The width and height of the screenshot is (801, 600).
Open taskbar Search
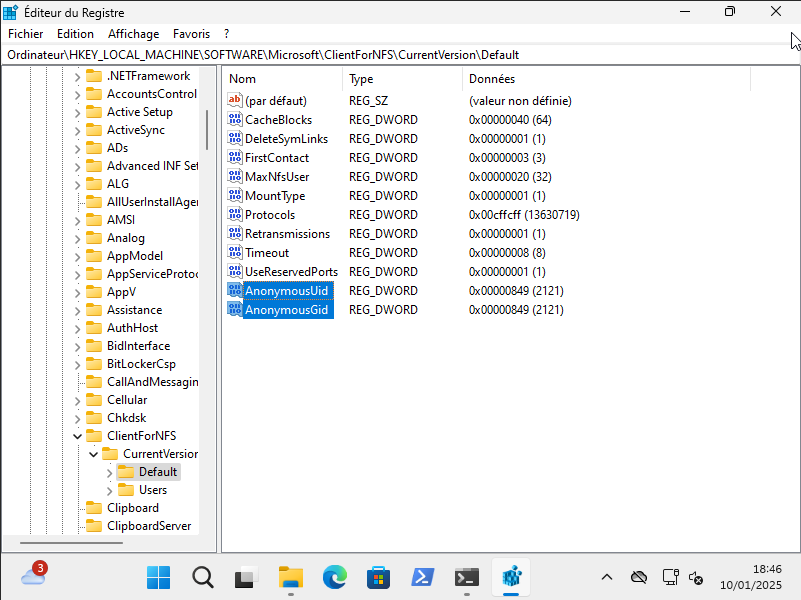[x=203, y=578]
